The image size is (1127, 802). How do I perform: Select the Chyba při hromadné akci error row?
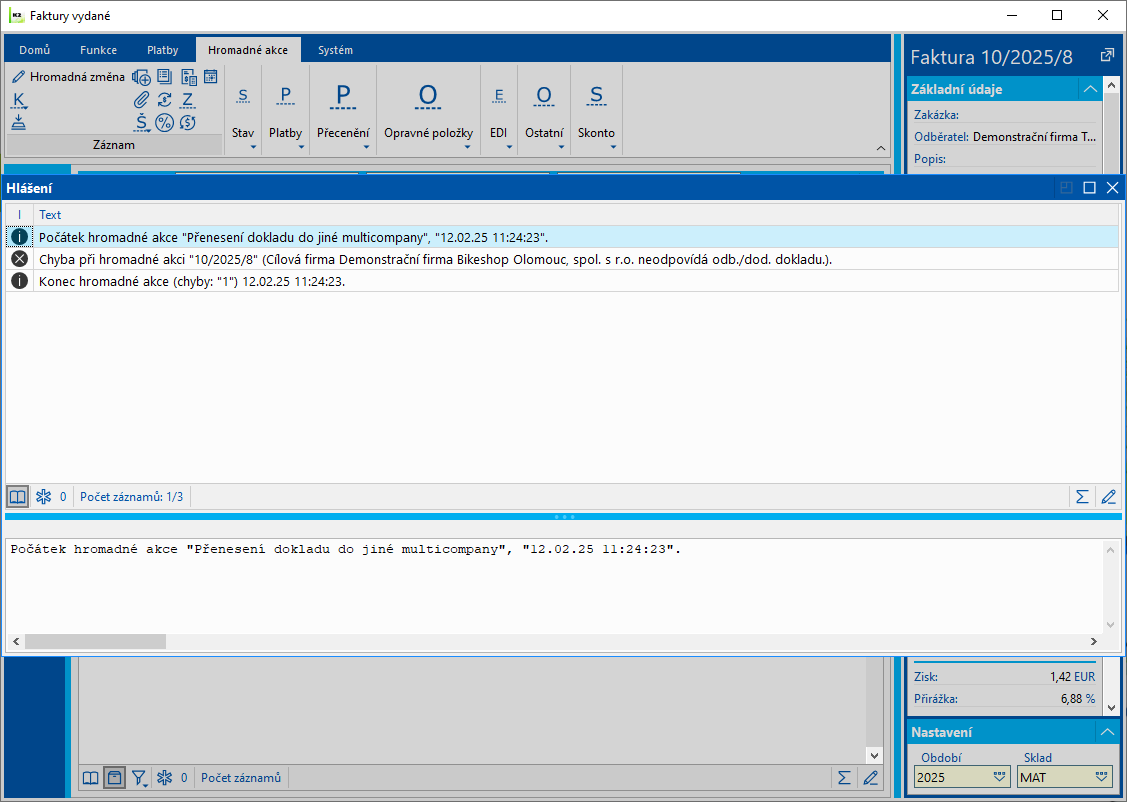(x=562, y=259)
